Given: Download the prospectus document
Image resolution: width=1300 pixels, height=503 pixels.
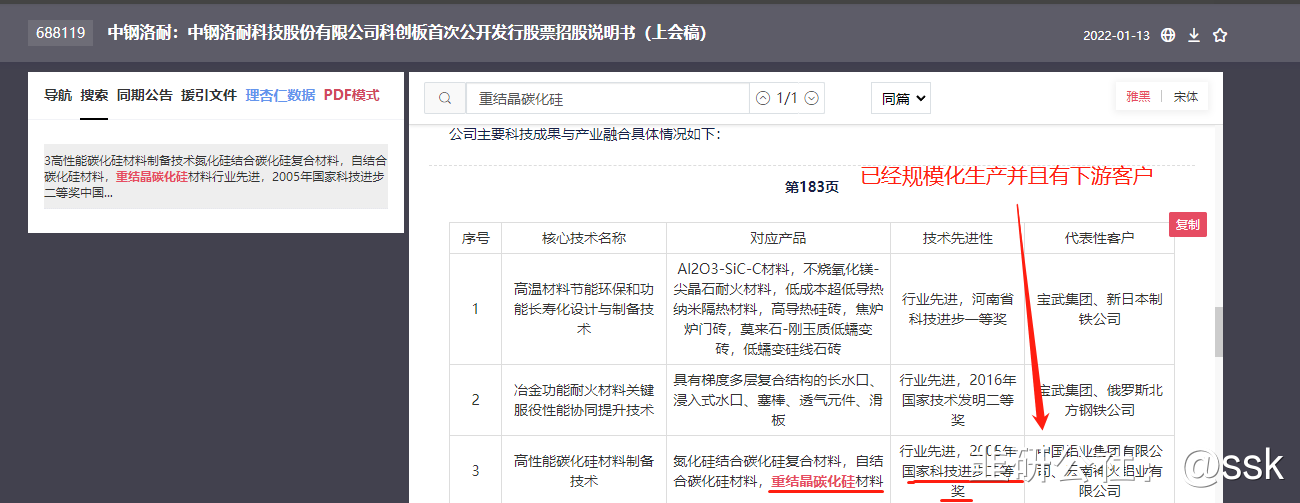Looking at the screenshot, I should [x=1194, y=35].
